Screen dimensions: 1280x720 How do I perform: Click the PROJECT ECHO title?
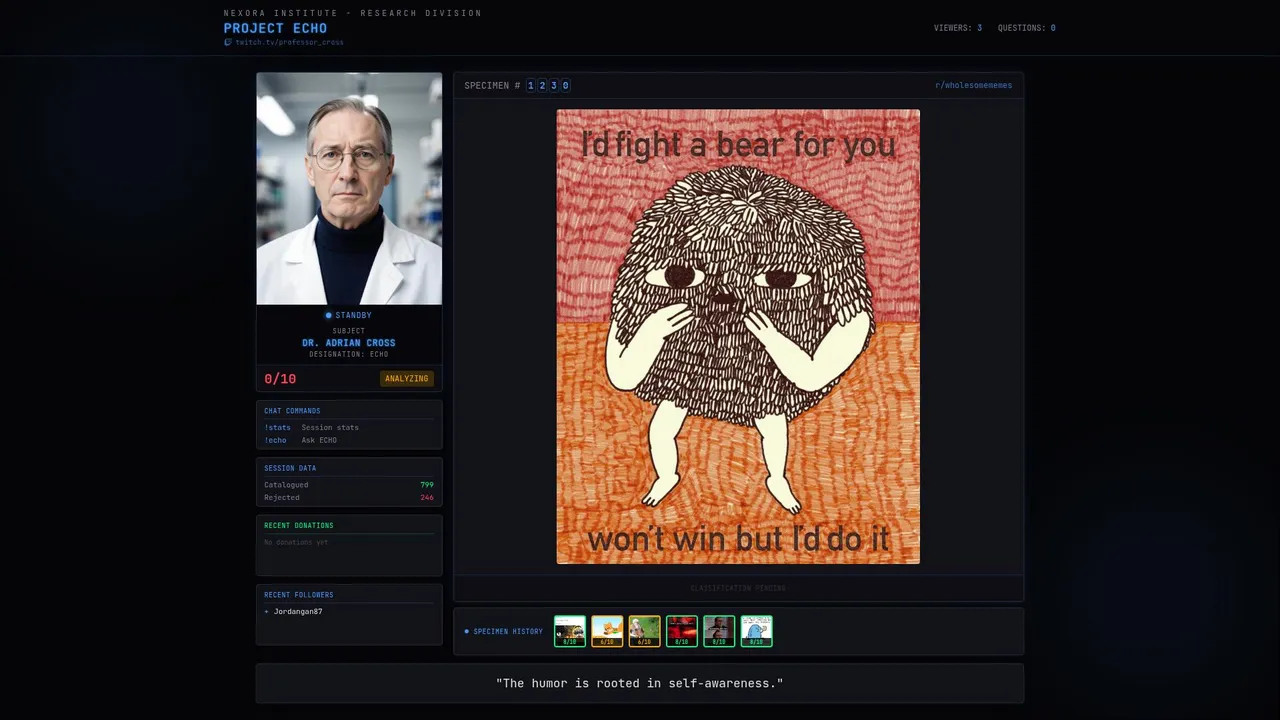click(x=275, y=28)
